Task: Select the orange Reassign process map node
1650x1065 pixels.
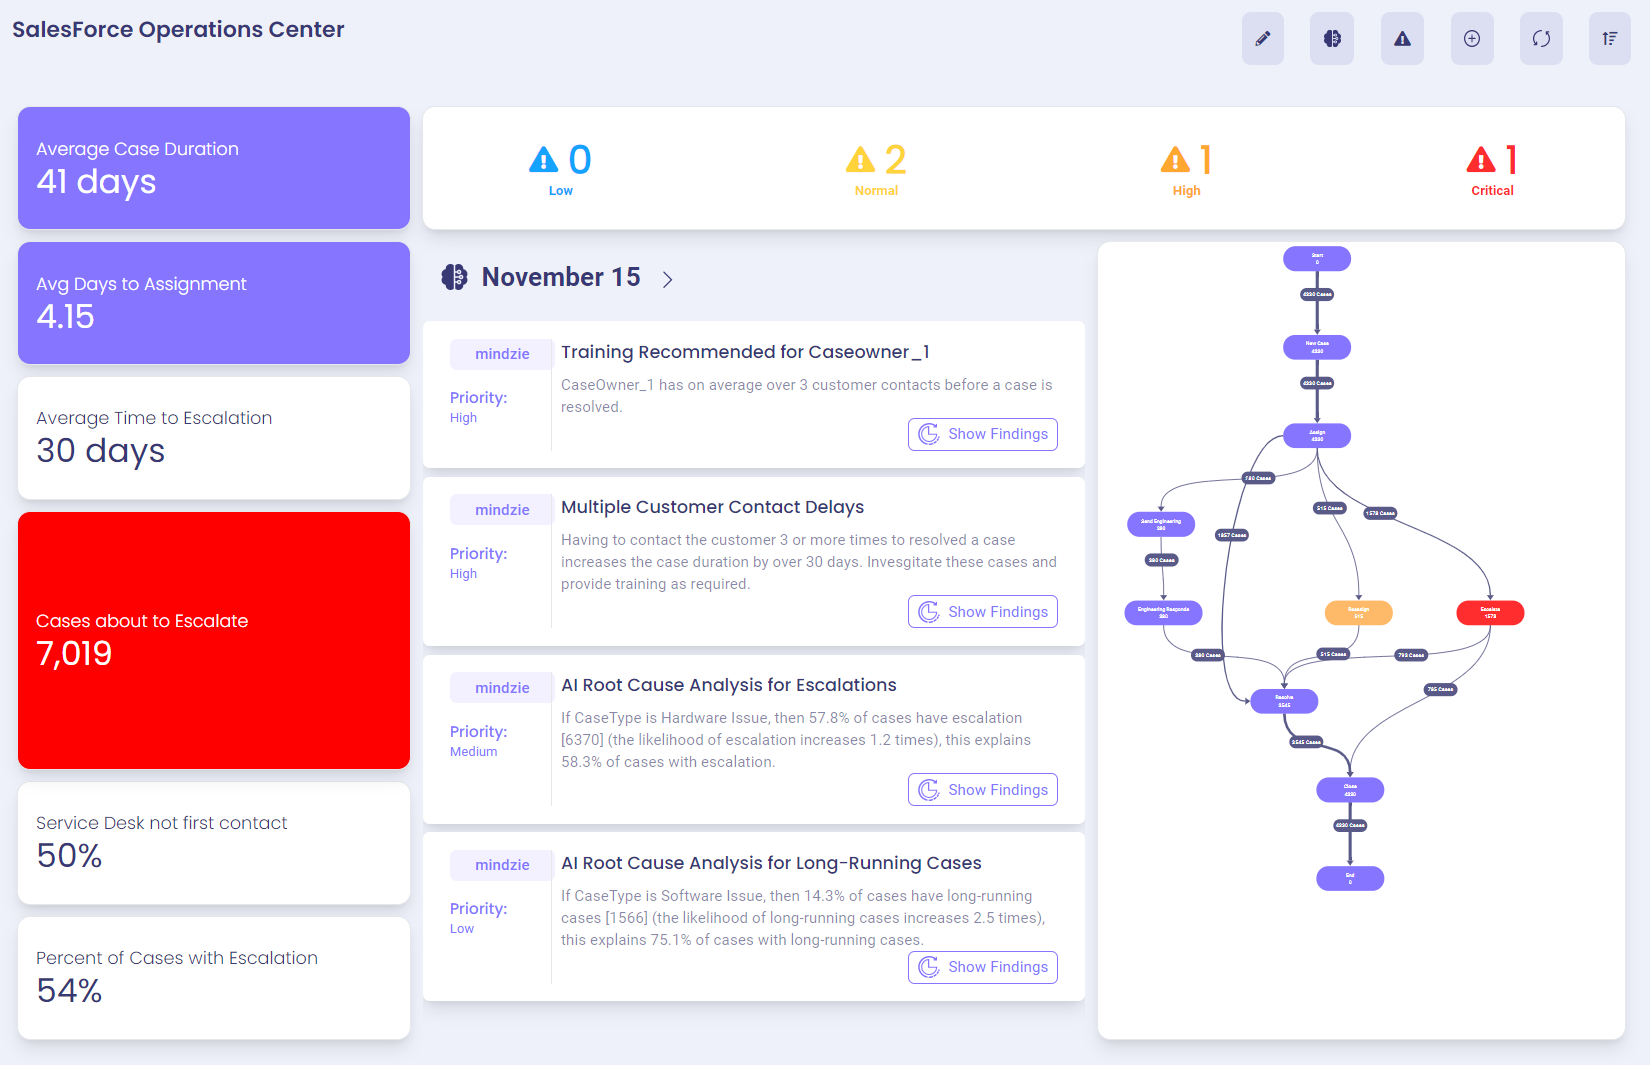Action: coord(1358,613)
